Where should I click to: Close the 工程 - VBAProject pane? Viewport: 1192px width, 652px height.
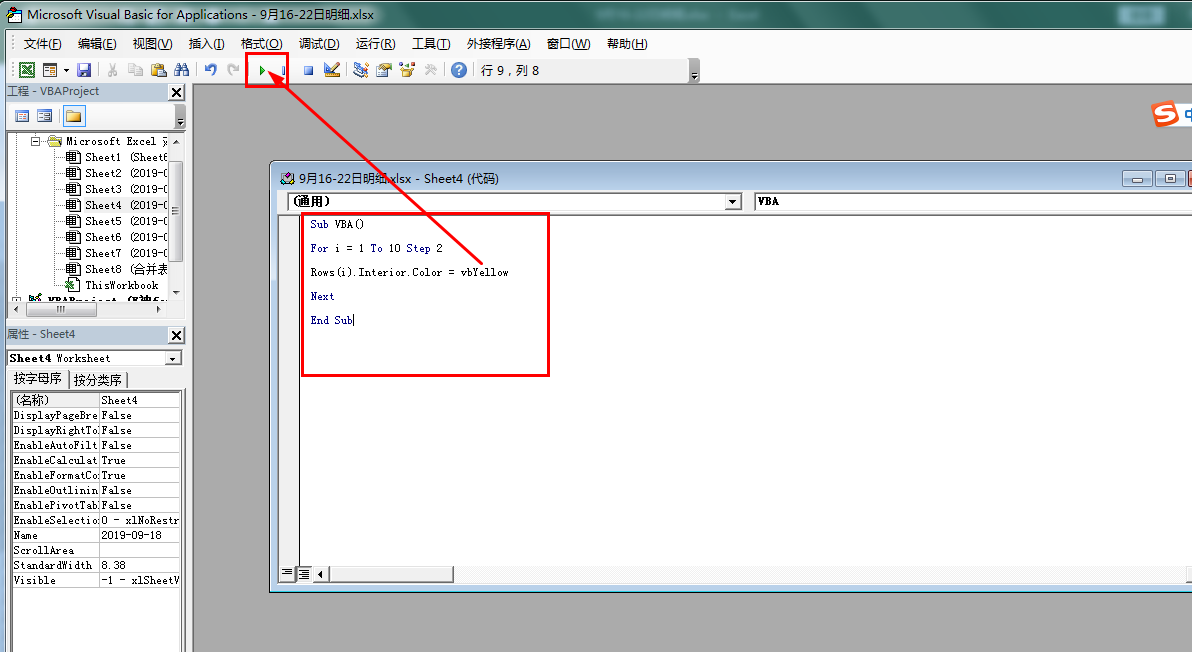click(x=176, y=93)
